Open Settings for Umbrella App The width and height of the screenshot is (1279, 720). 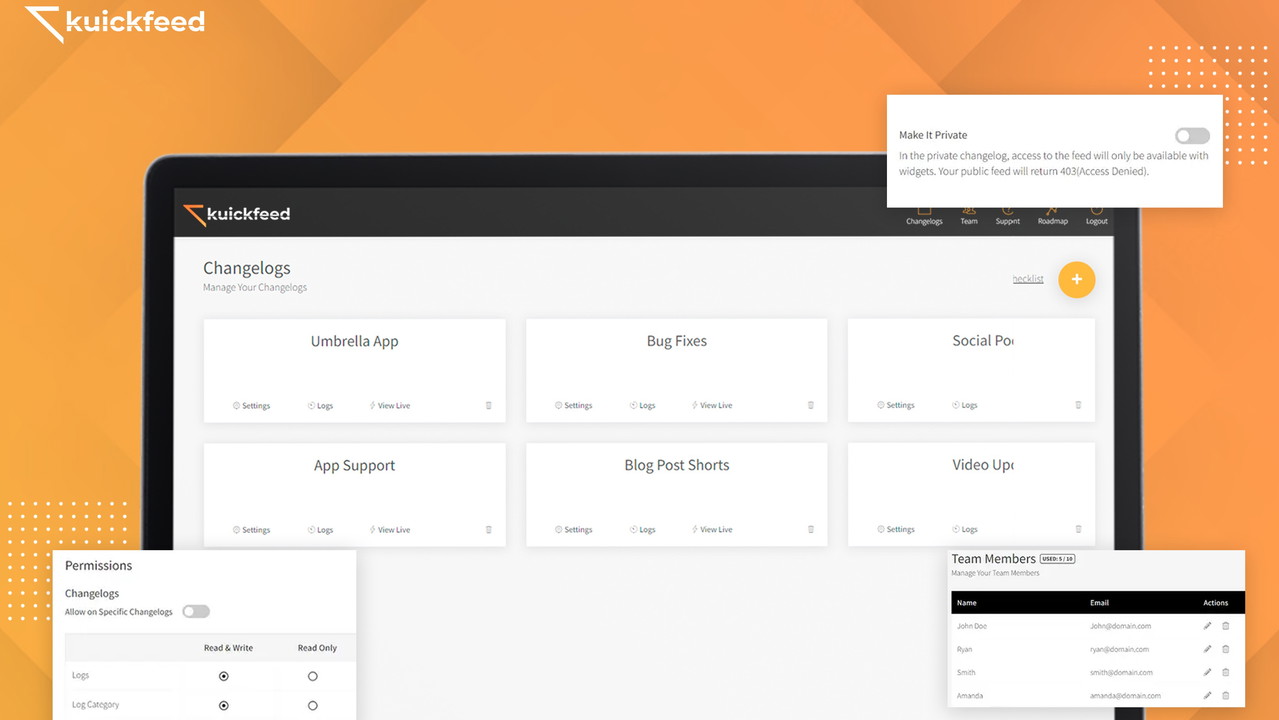252,405
